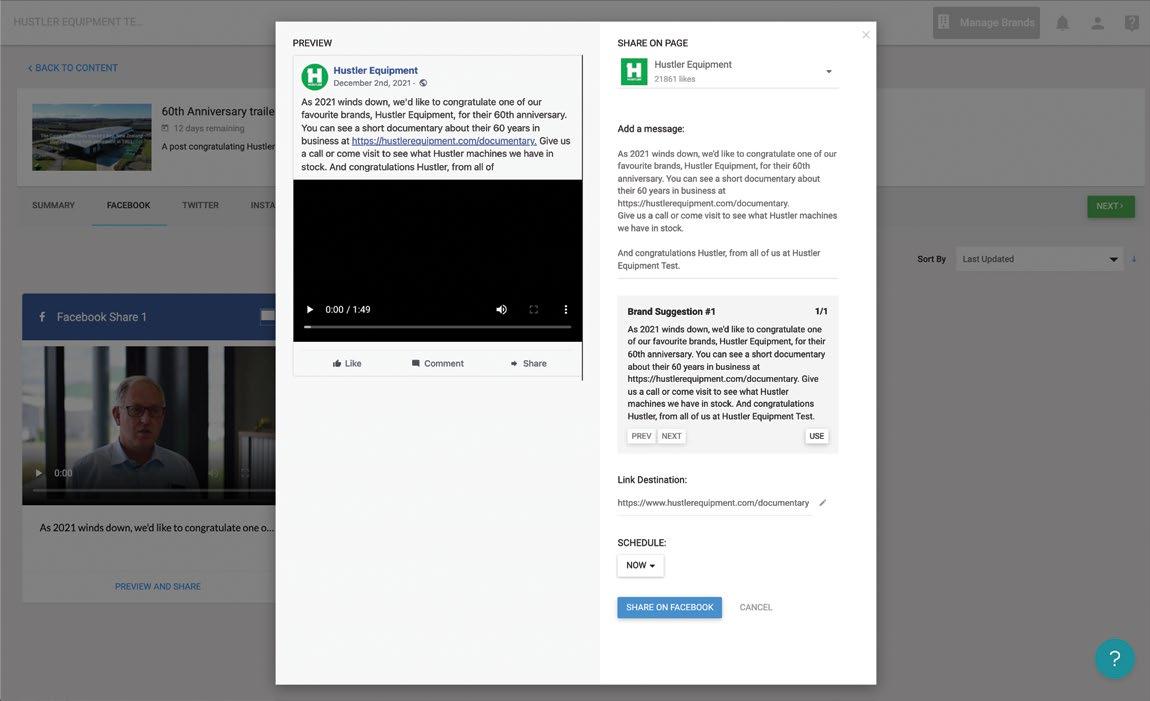The image size is (1150, 701).
Task: Click the Hustler Equipment logo in the page selector
Action: pyautogui.click(x=634, y=72)
